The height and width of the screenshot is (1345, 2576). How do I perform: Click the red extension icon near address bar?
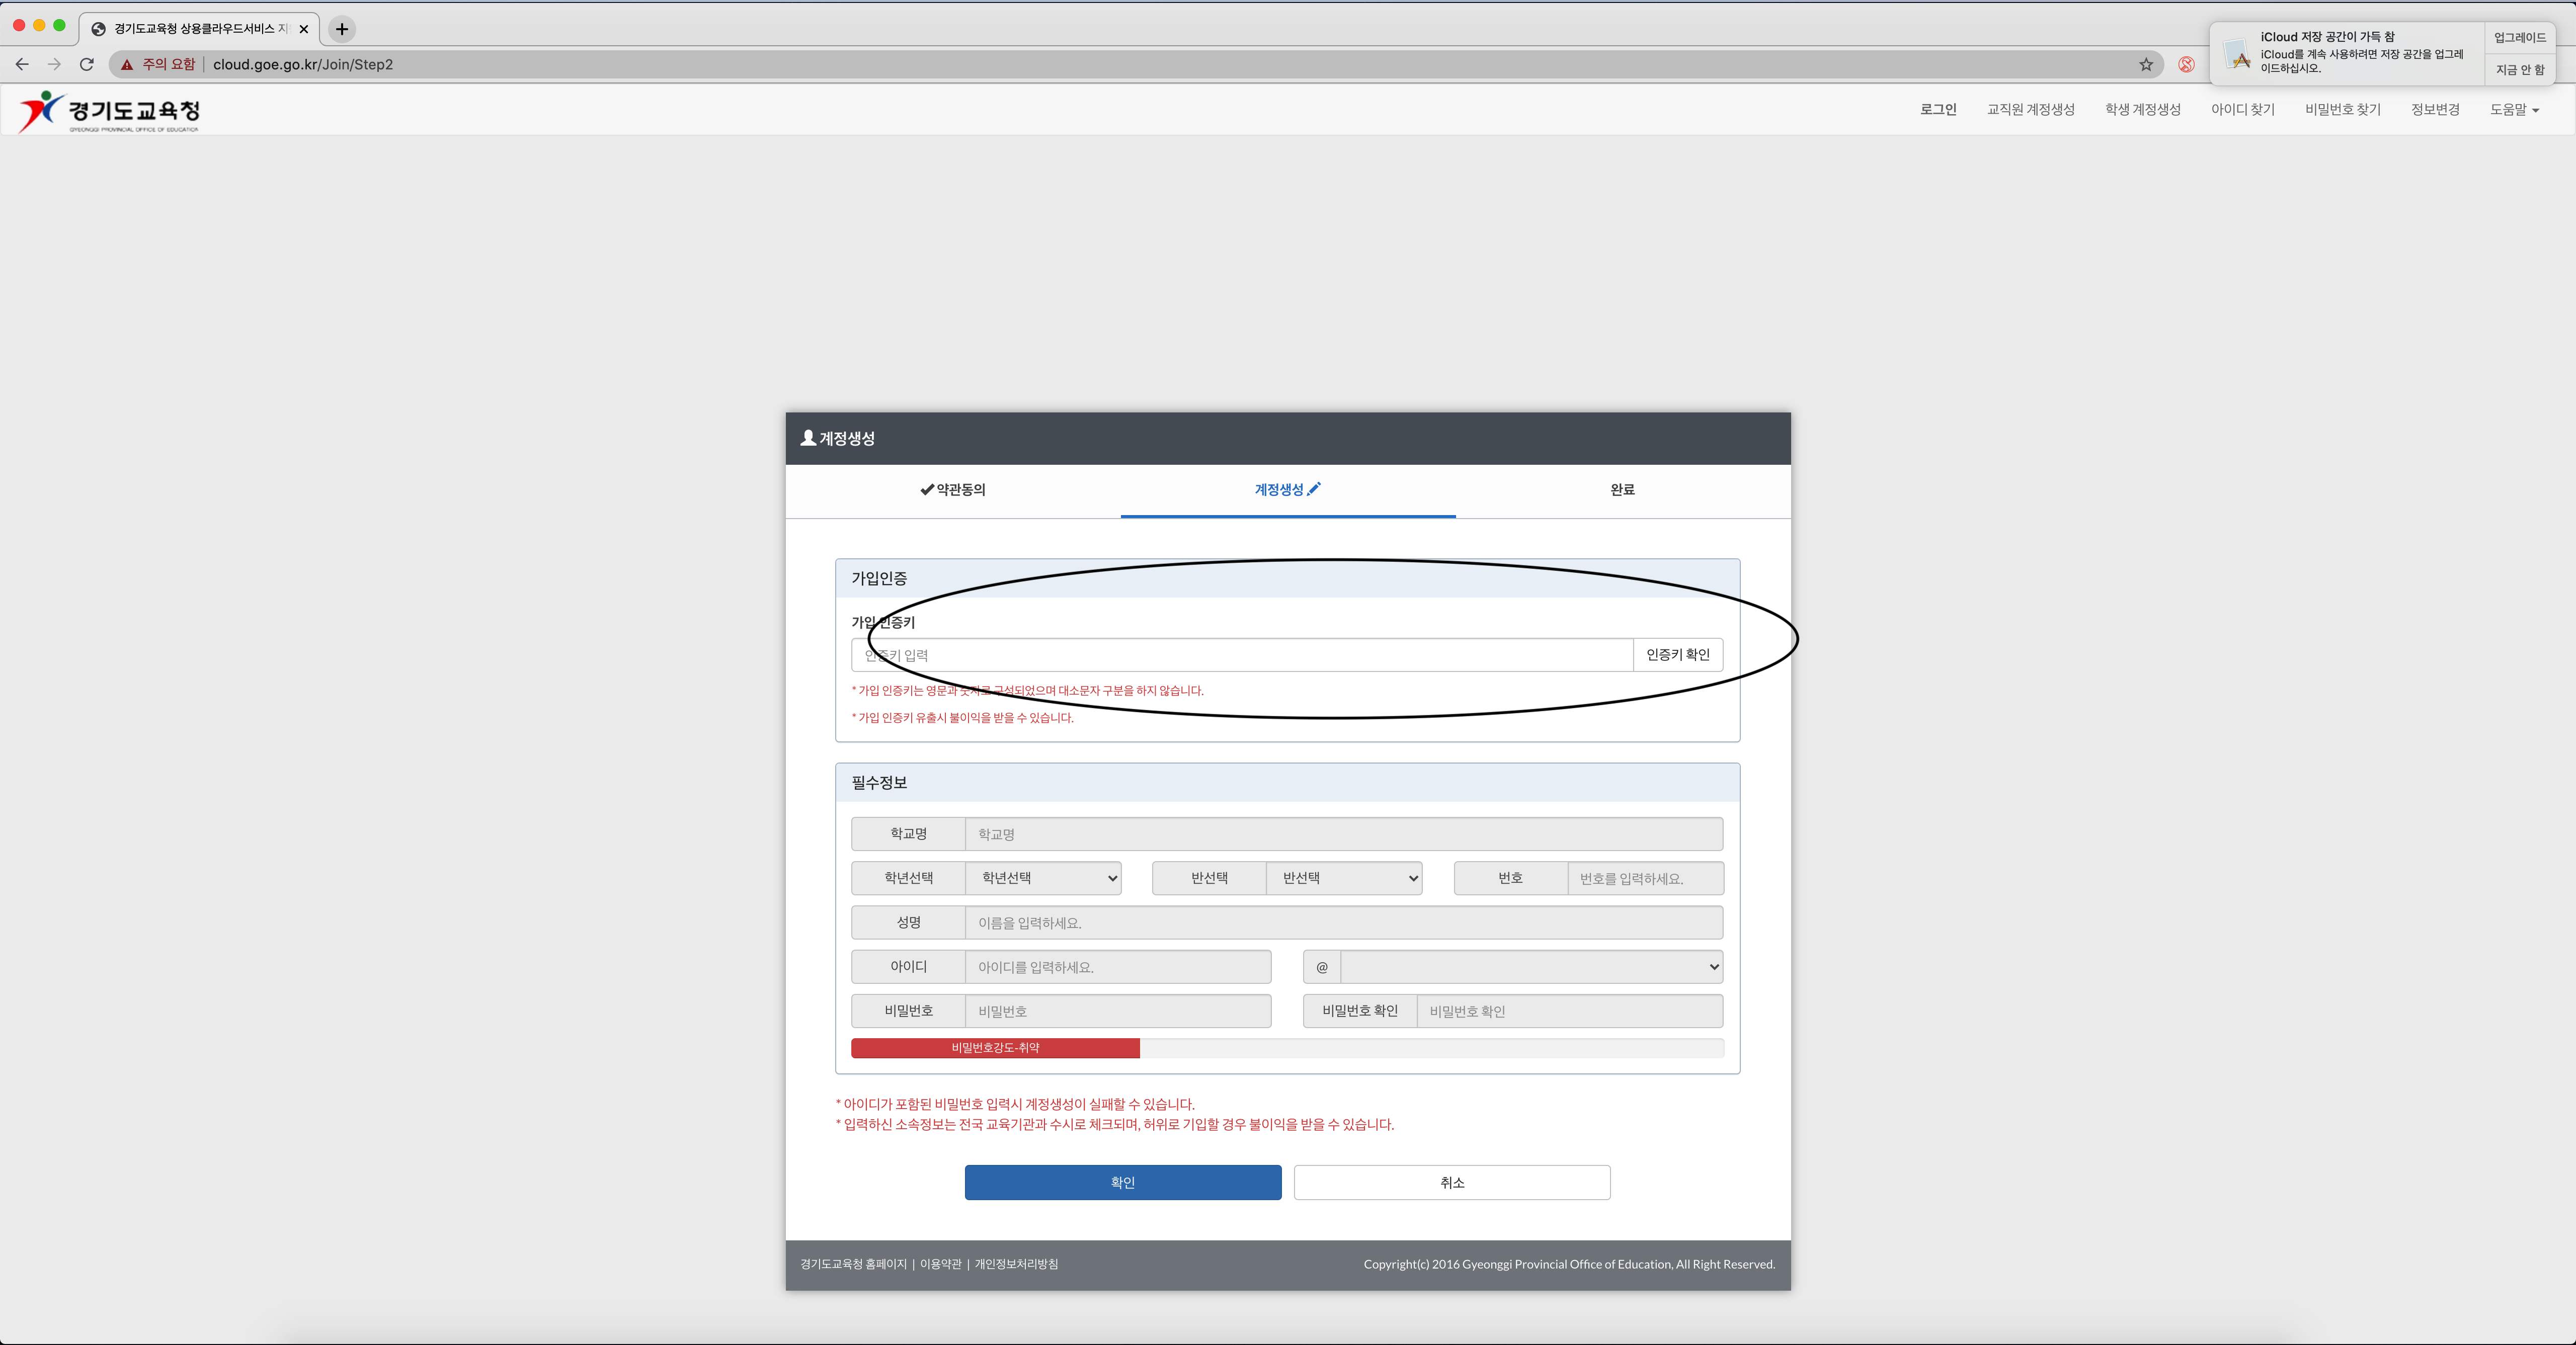point(2187,64)
